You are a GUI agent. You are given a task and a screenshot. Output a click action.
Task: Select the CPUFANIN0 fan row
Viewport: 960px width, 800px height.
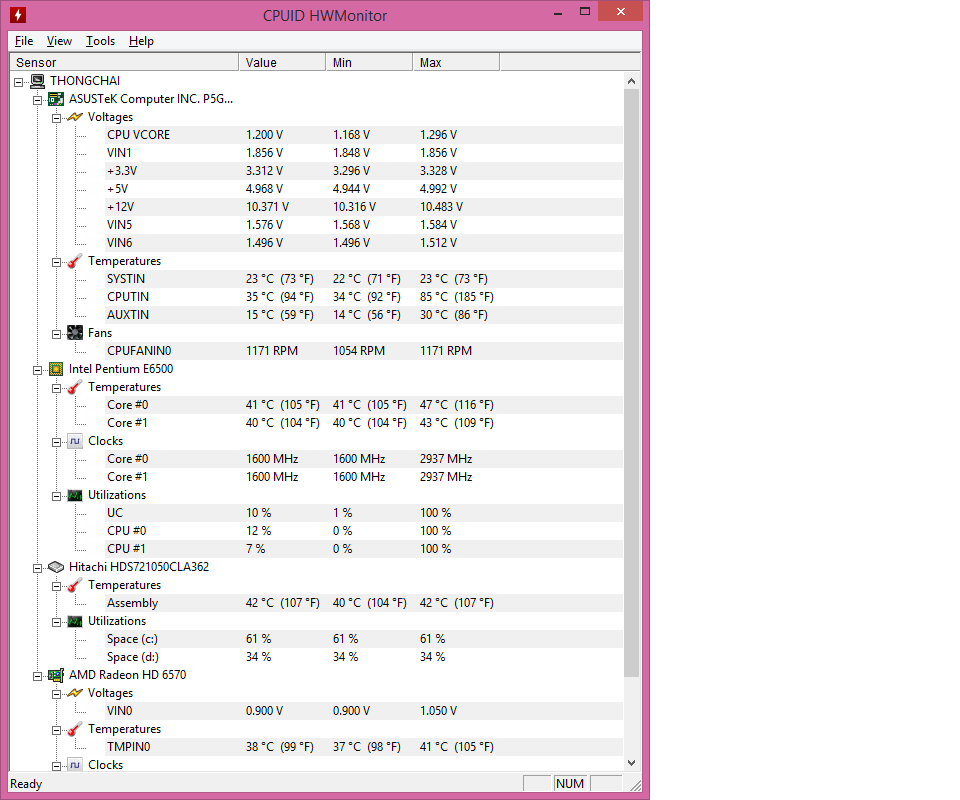pyautogui.click(x=364, y=351)
